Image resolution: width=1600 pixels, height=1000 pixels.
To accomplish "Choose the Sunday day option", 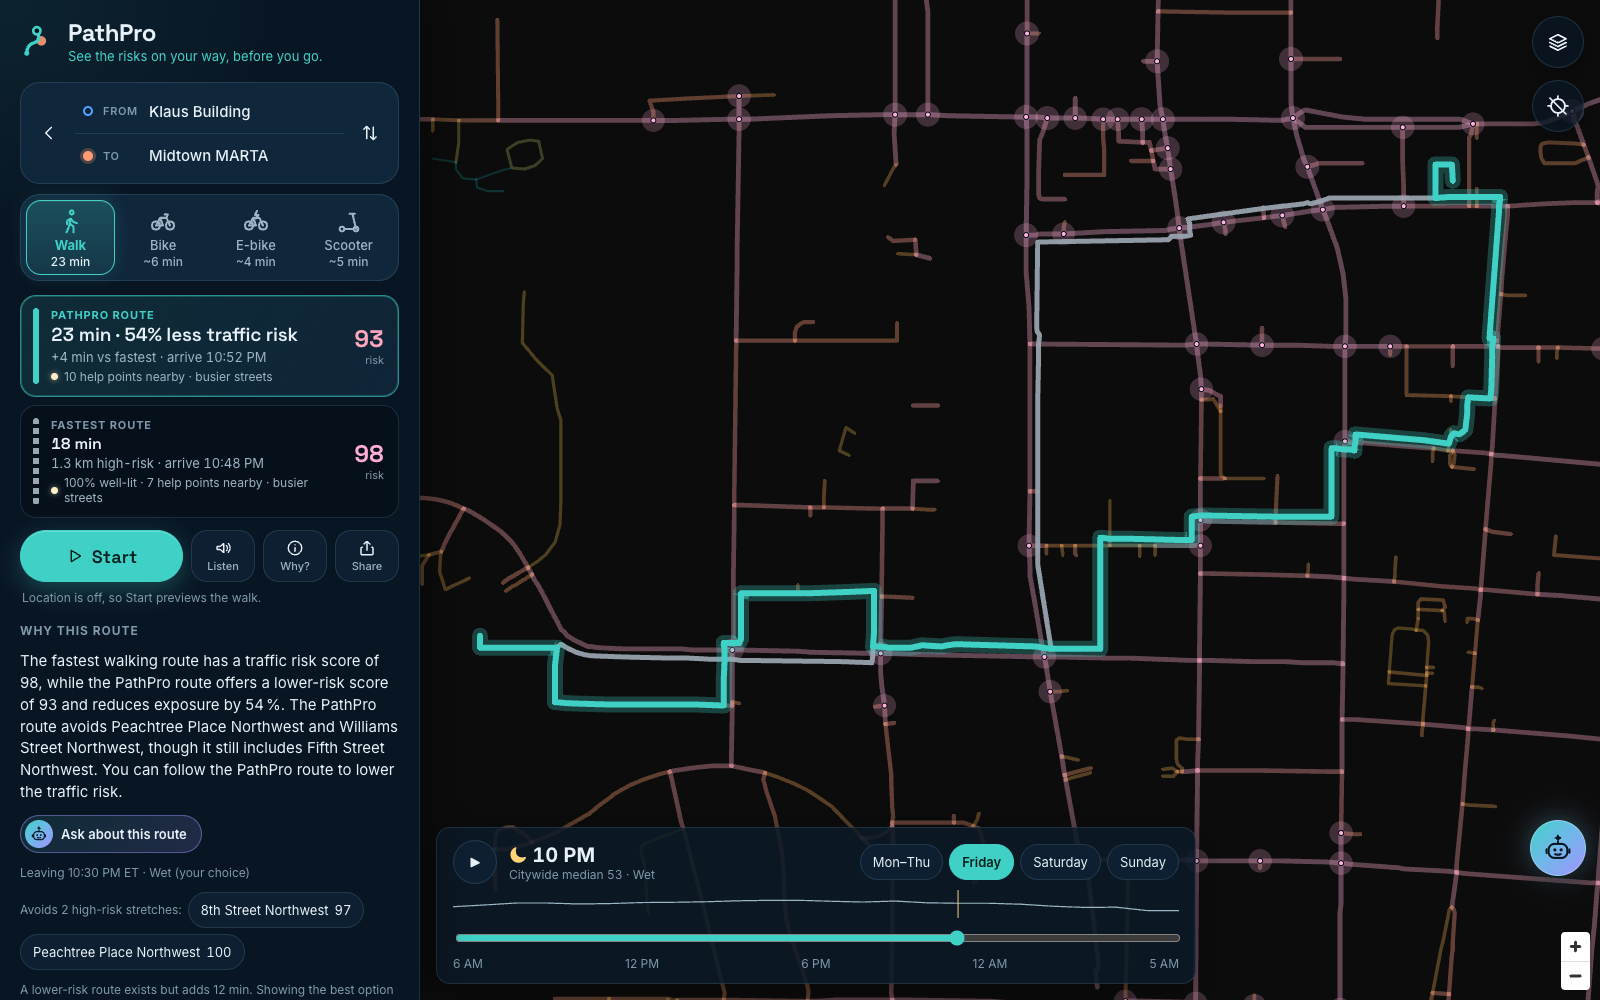I will (1143, 862).
